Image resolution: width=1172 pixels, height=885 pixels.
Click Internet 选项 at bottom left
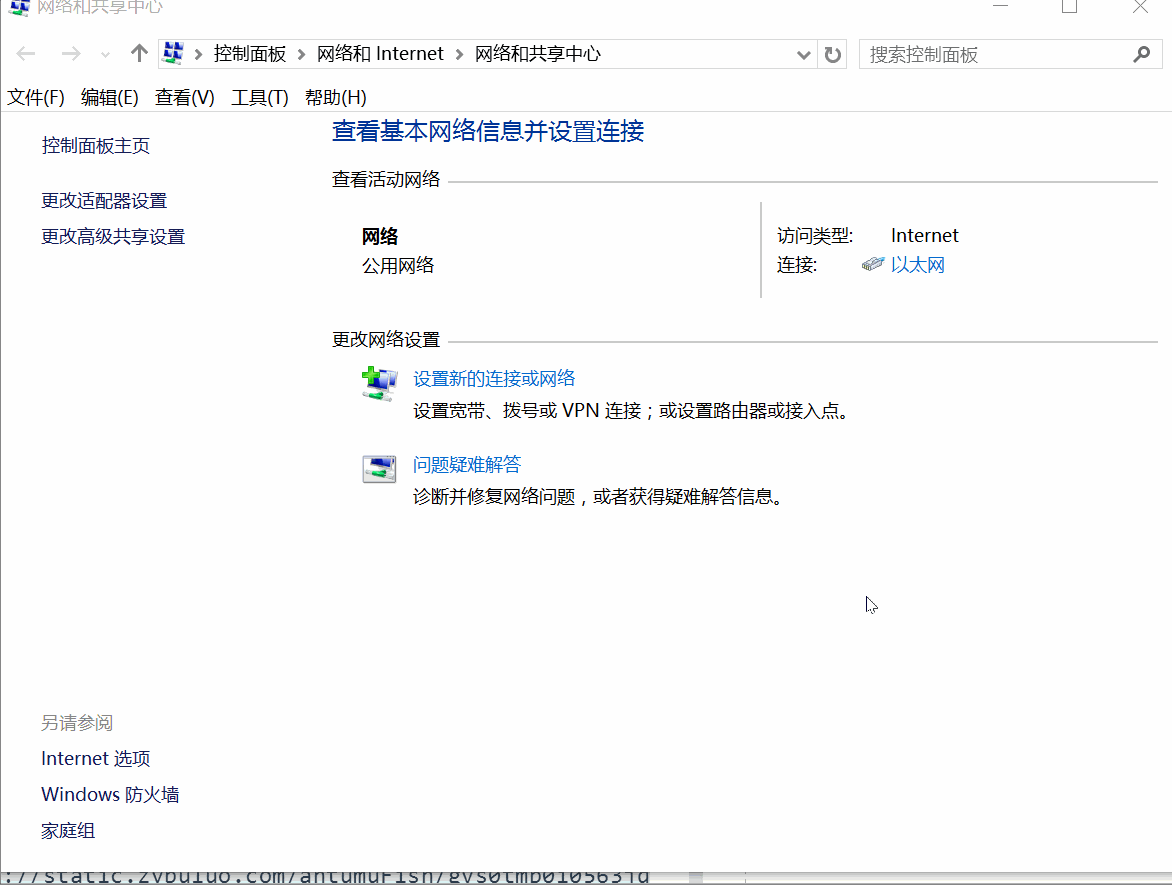[95, 758]
